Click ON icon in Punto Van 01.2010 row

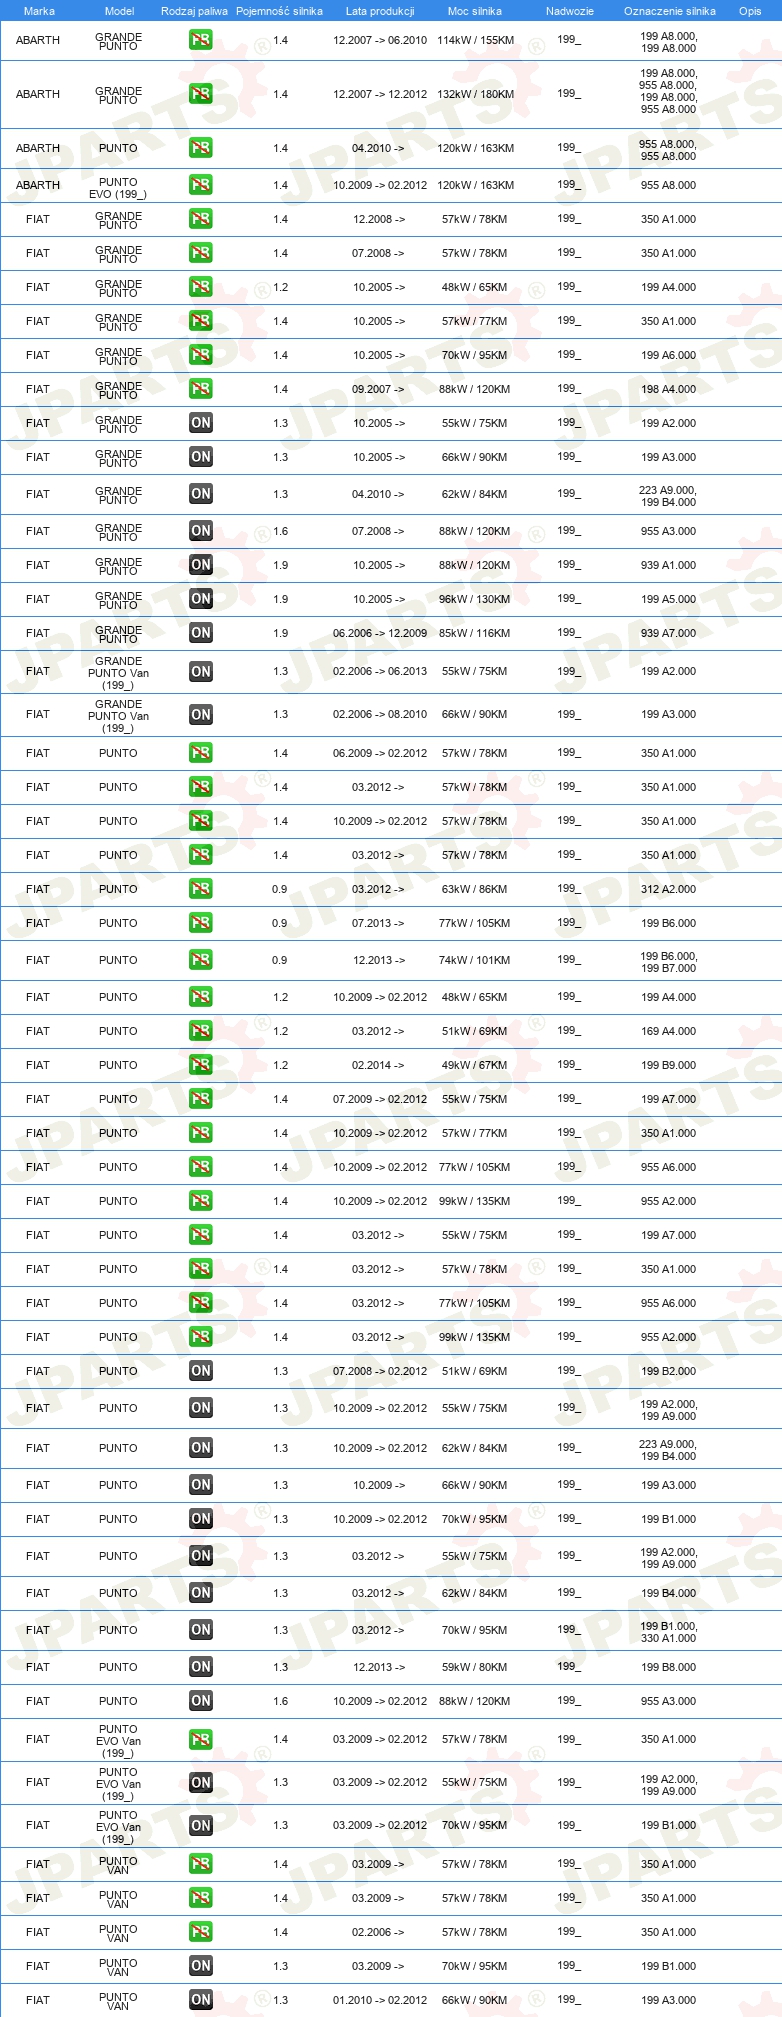point(201,2000)
